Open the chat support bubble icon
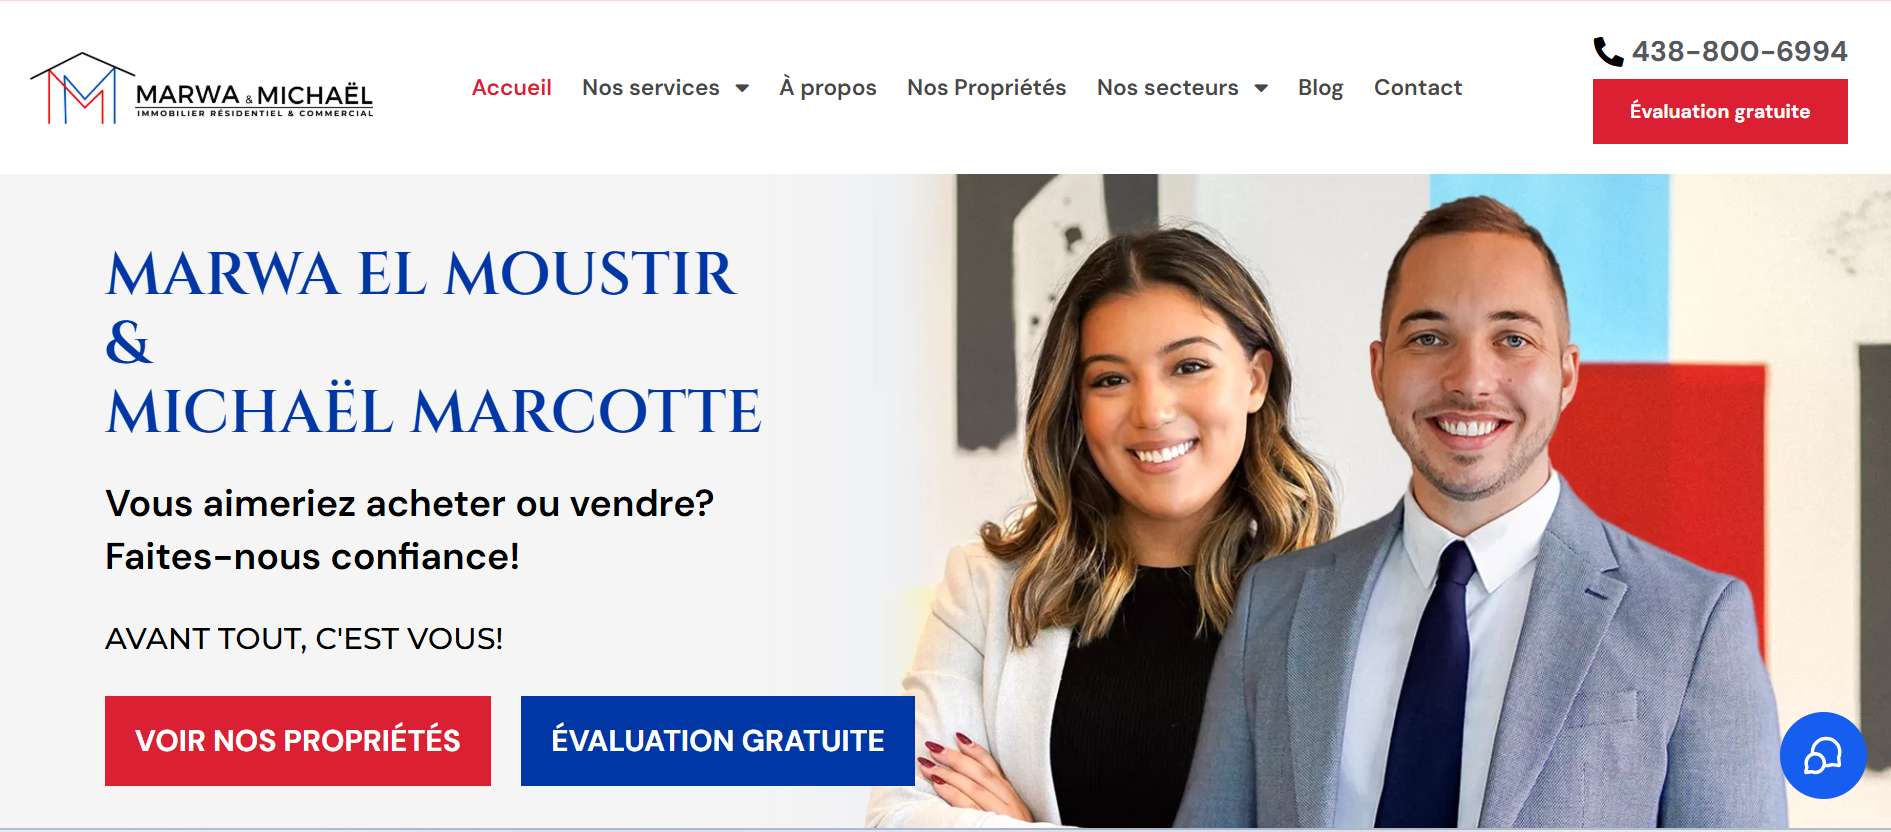This screenshot has width=1891, height=832. (x=1822, y=755)
